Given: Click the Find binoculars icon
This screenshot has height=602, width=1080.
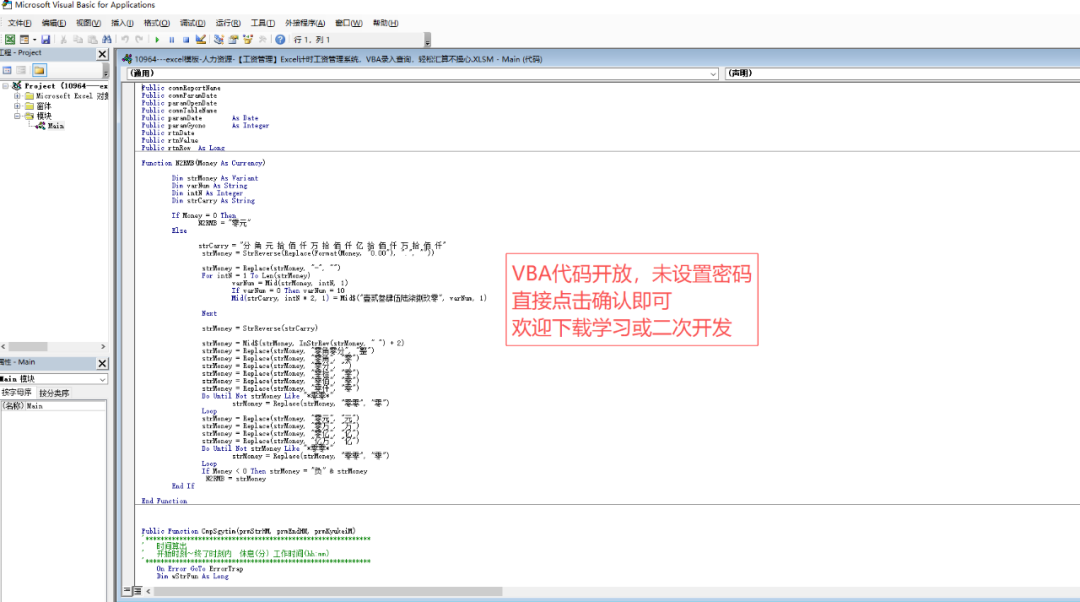Looking at the screenshot, I should click(x=107, y=39).
